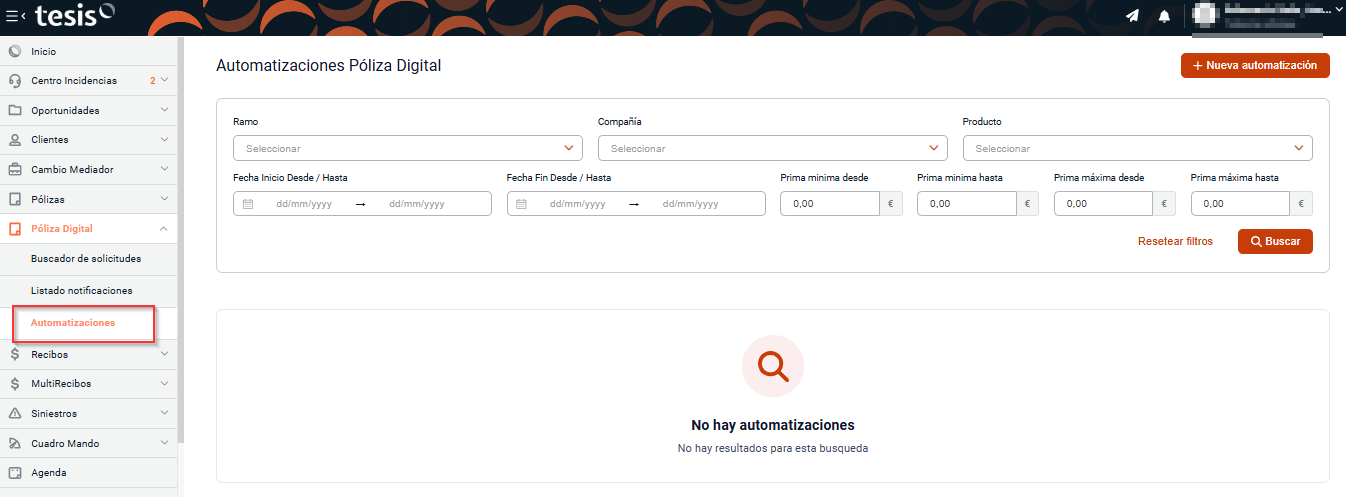This screenshot has width=1346, height=497.
Task: Click the Pólizas document icon
Action: [15, 199]
